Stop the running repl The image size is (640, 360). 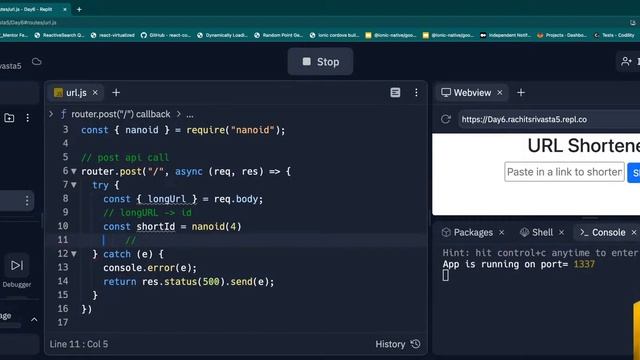pos(320,62)
